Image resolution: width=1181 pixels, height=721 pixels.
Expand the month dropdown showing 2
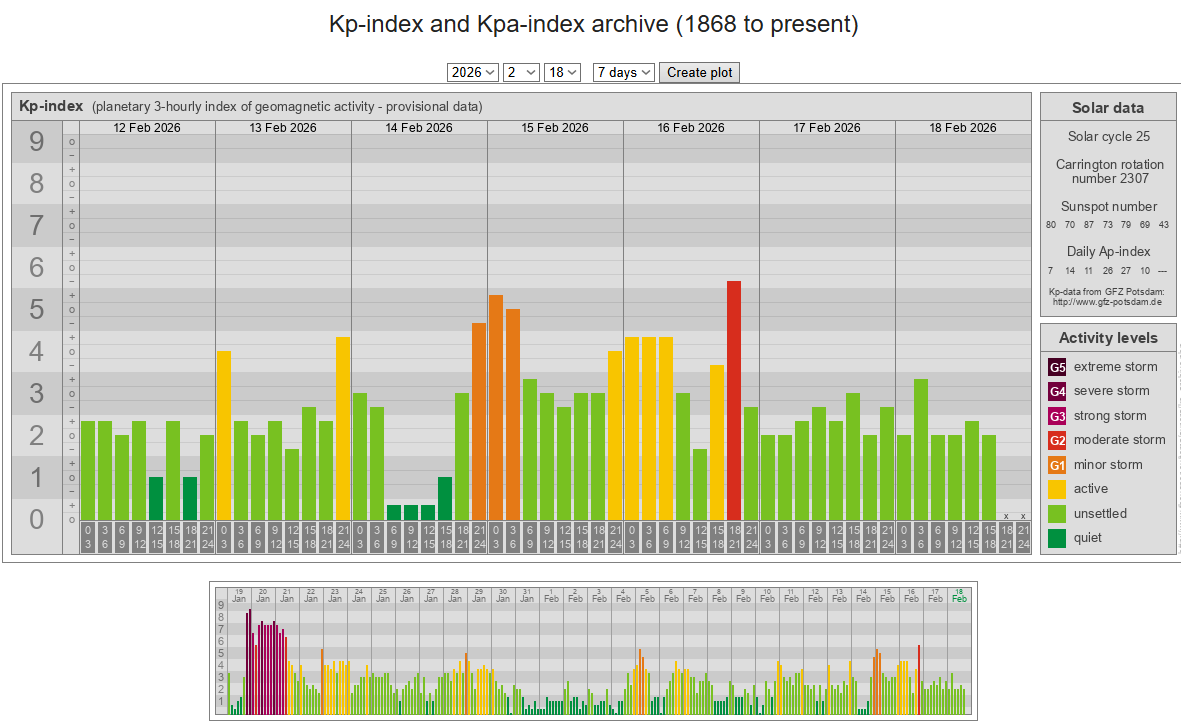(x=521, y=72)
